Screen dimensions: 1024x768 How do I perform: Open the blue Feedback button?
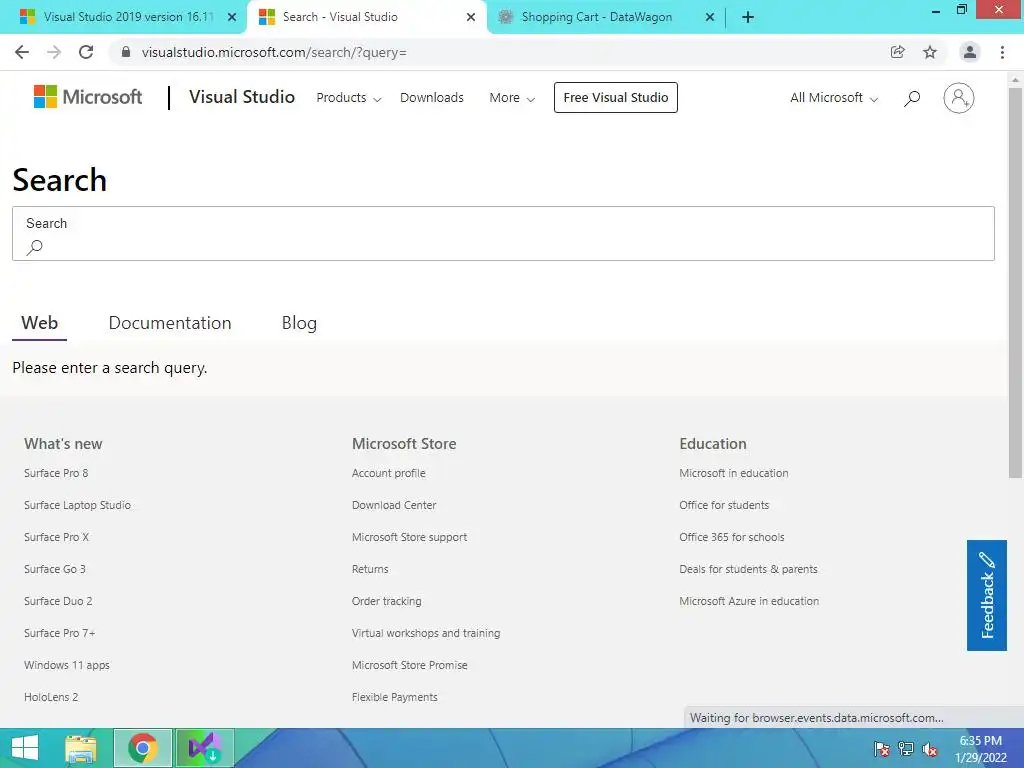click(x=987, y=595)
